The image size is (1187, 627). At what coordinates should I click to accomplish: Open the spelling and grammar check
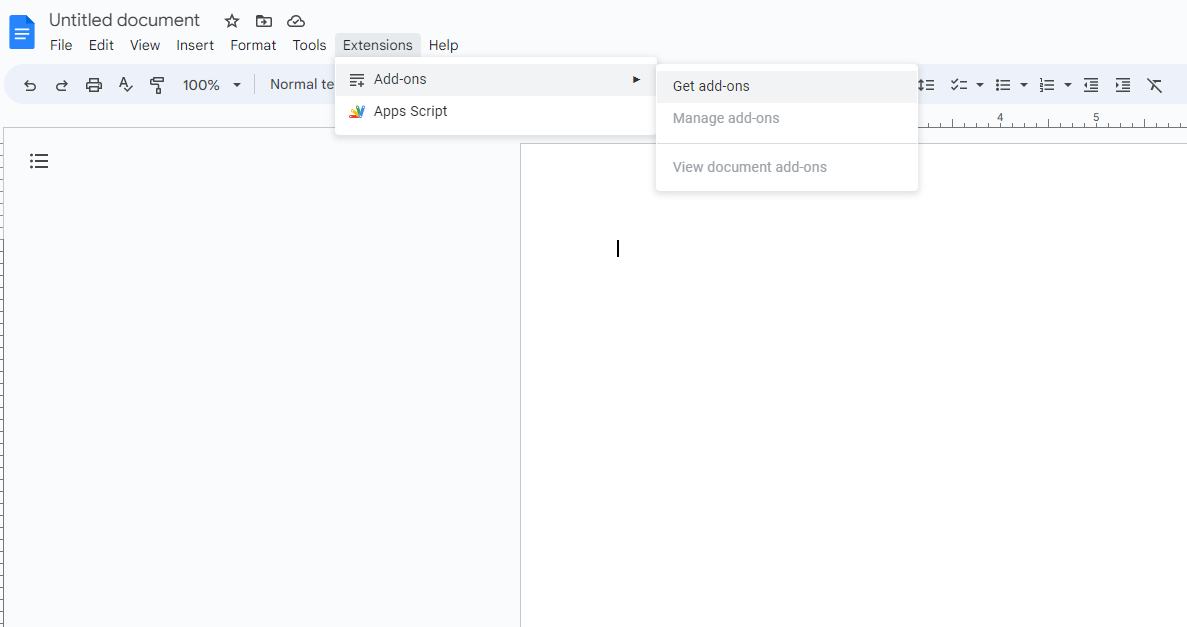125,85
